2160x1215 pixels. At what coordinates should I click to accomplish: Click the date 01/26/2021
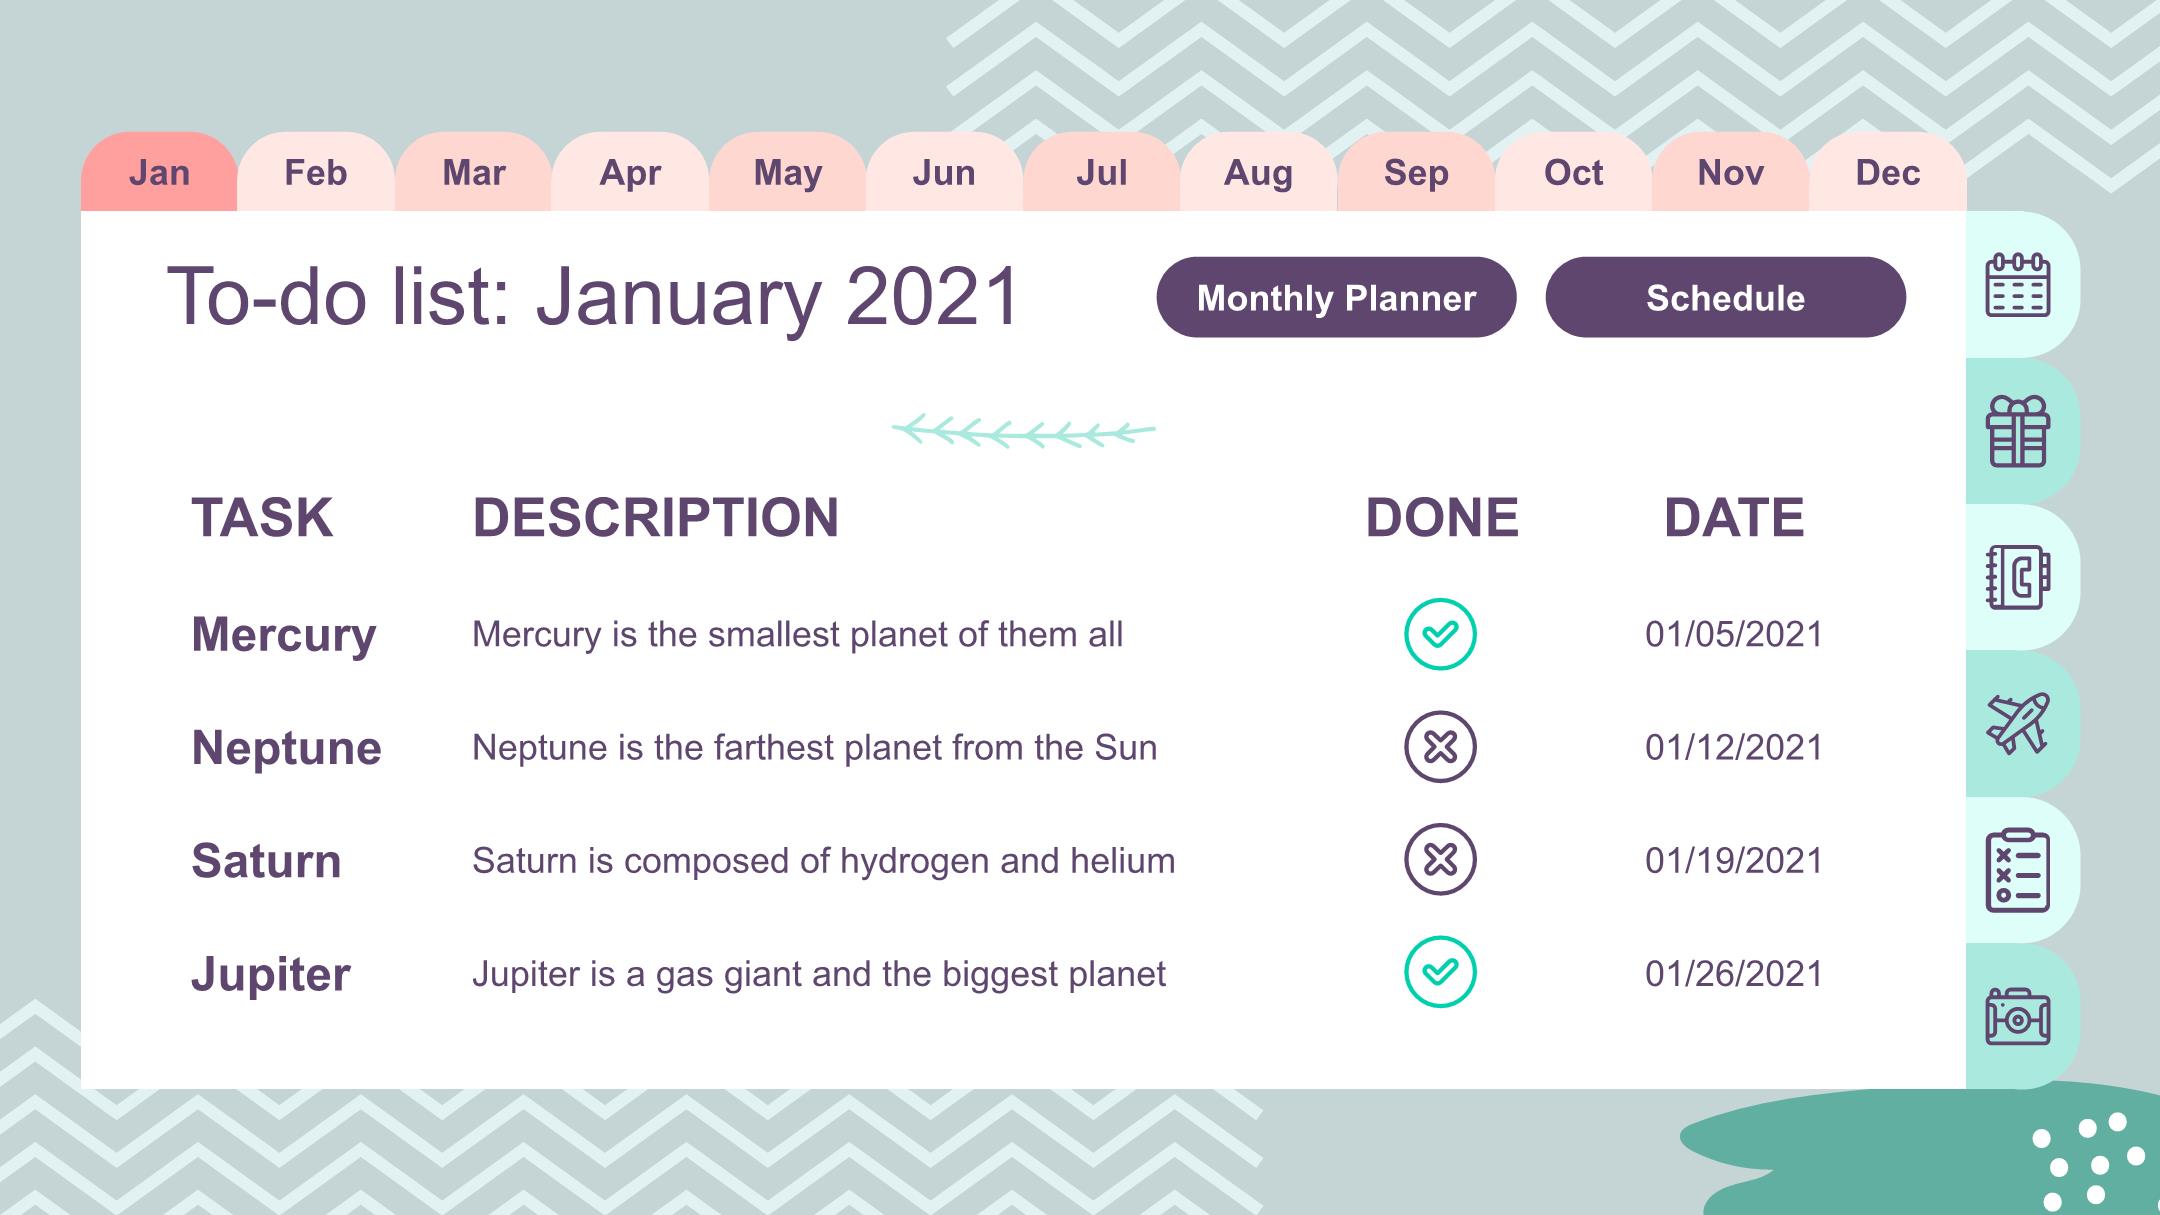(x=1734, y=974)
